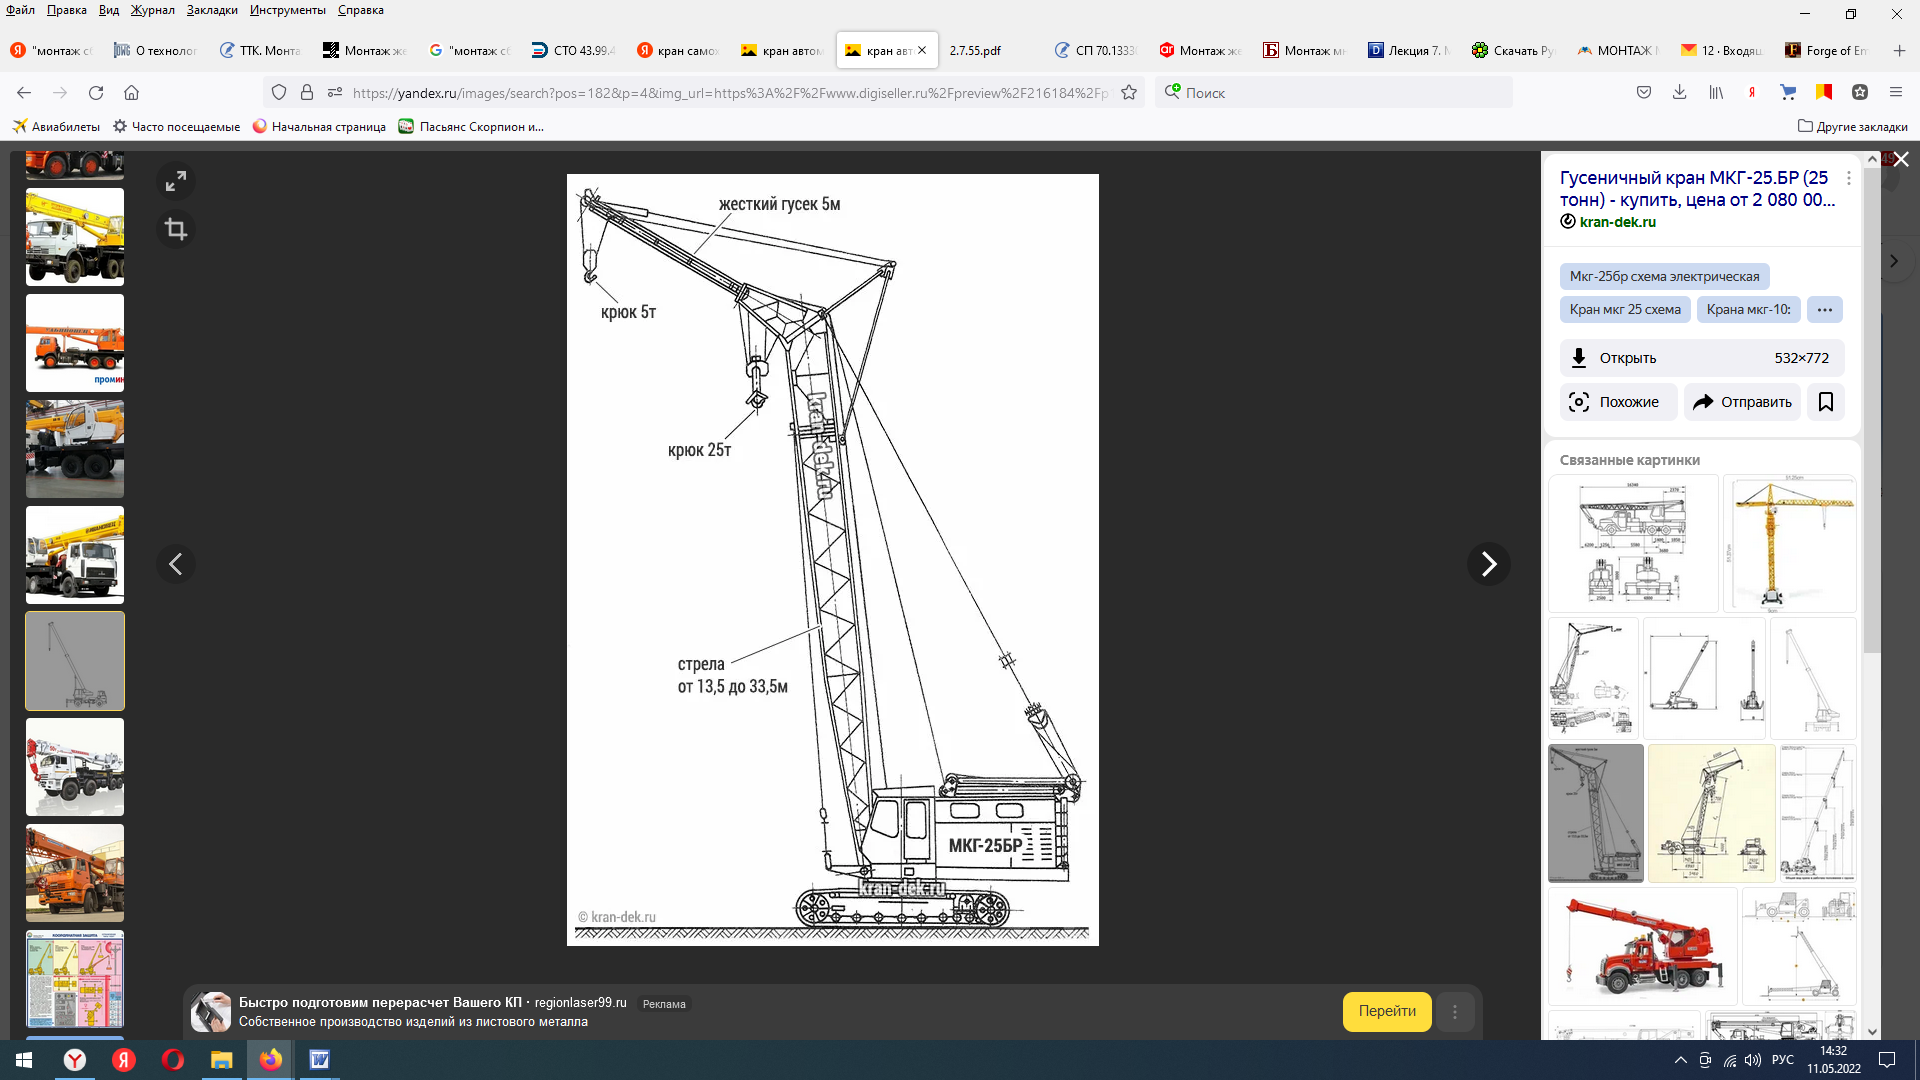
Task: Open the colorful safety poster thumbnail
Action: pyautogui.click(x=75, y=979)
